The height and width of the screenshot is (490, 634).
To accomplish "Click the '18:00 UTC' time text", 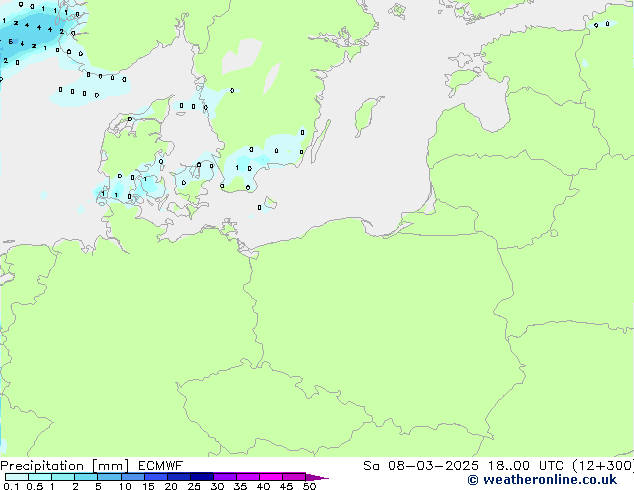I will [526, 466].
